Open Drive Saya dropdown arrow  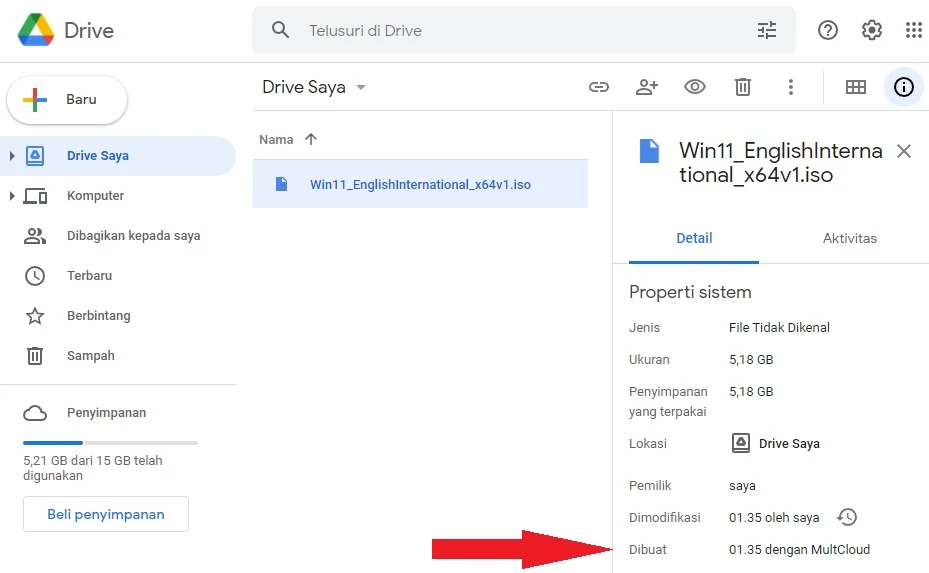tap(361, 87)
